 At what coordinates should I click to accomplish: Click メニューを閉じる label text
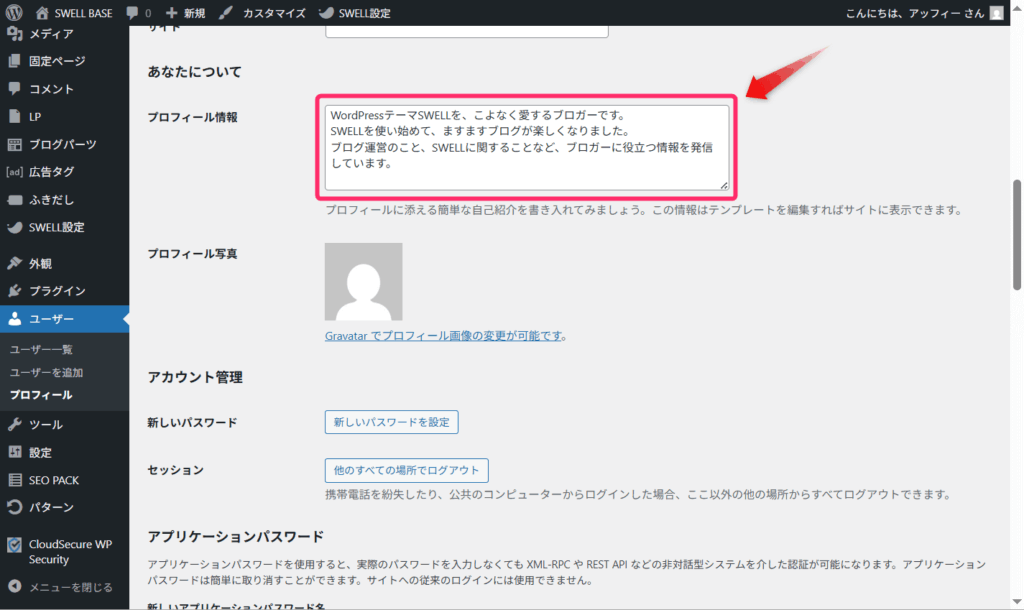(x=71, y=587)
